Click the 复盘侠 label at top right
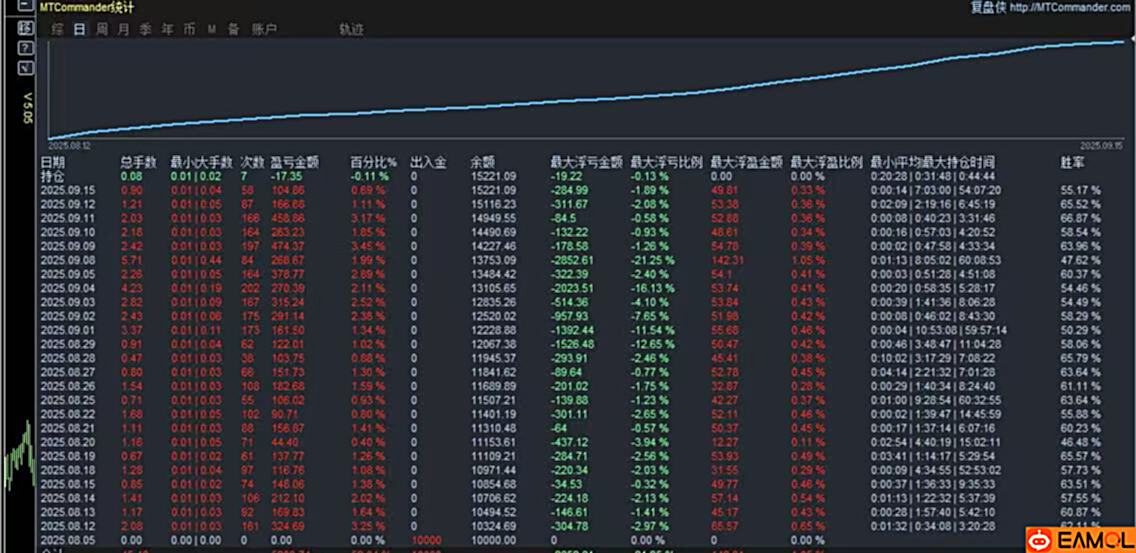Screen dimensions: 1136x553 tap(988, 7)
